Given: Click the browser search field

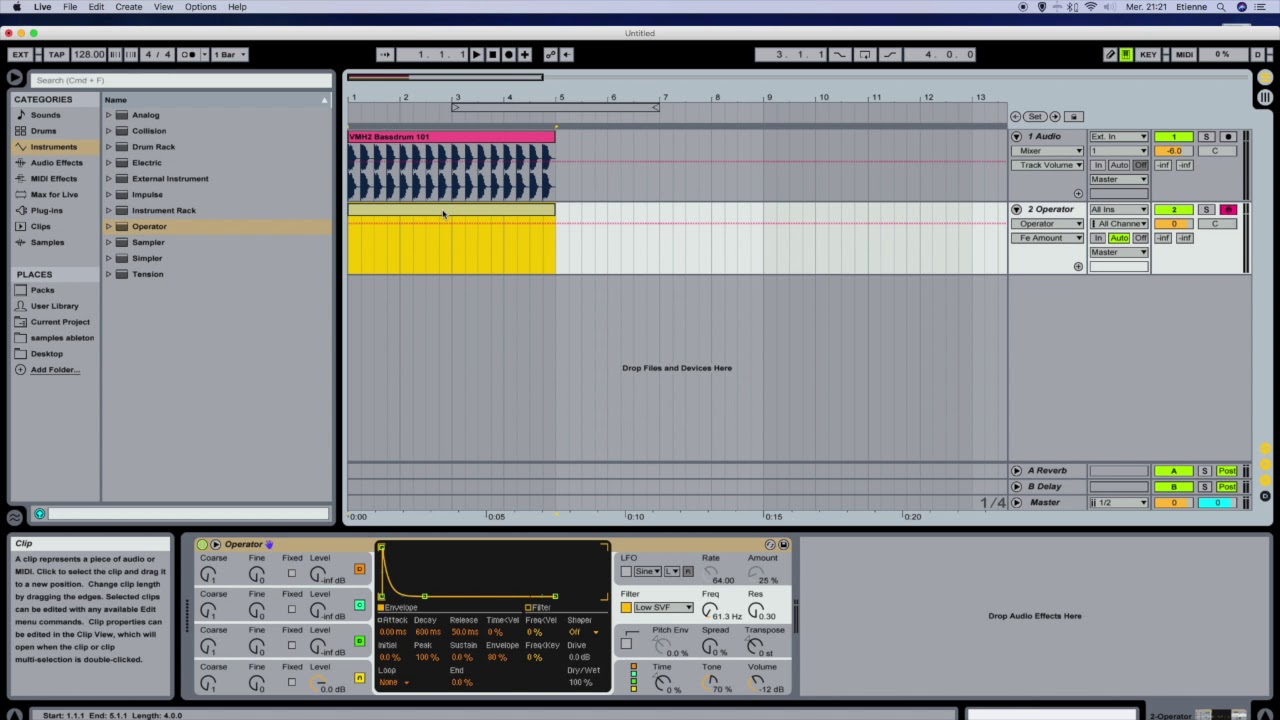Looking at the screenshot, I should tap(182, 80).
